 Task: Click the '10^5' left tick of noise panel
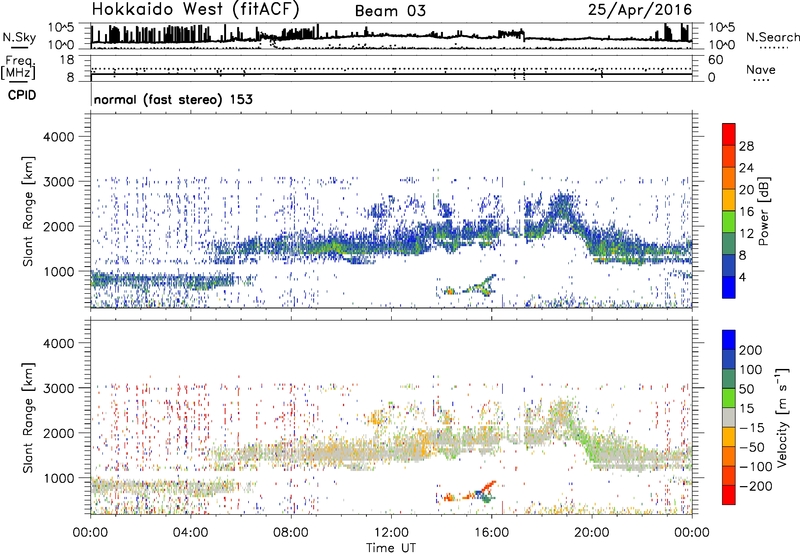coord(61,27)
